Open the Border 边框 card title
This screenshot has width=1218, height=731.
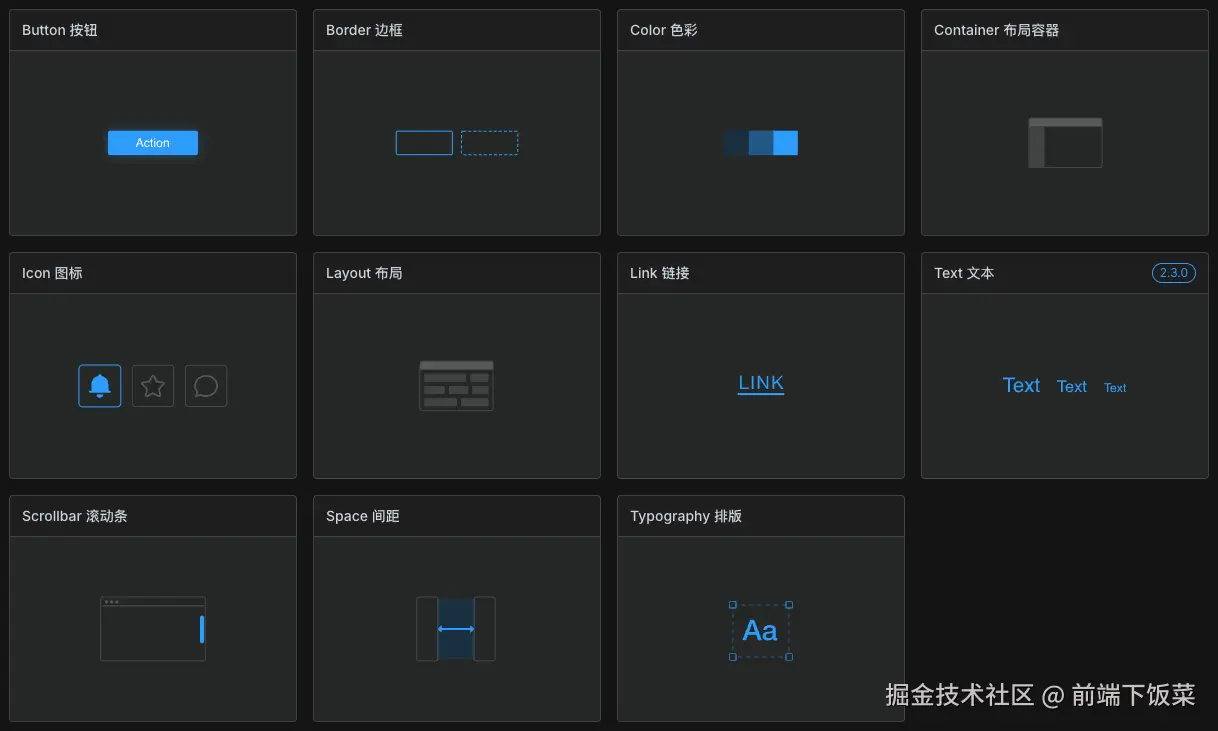pos(364,30)
